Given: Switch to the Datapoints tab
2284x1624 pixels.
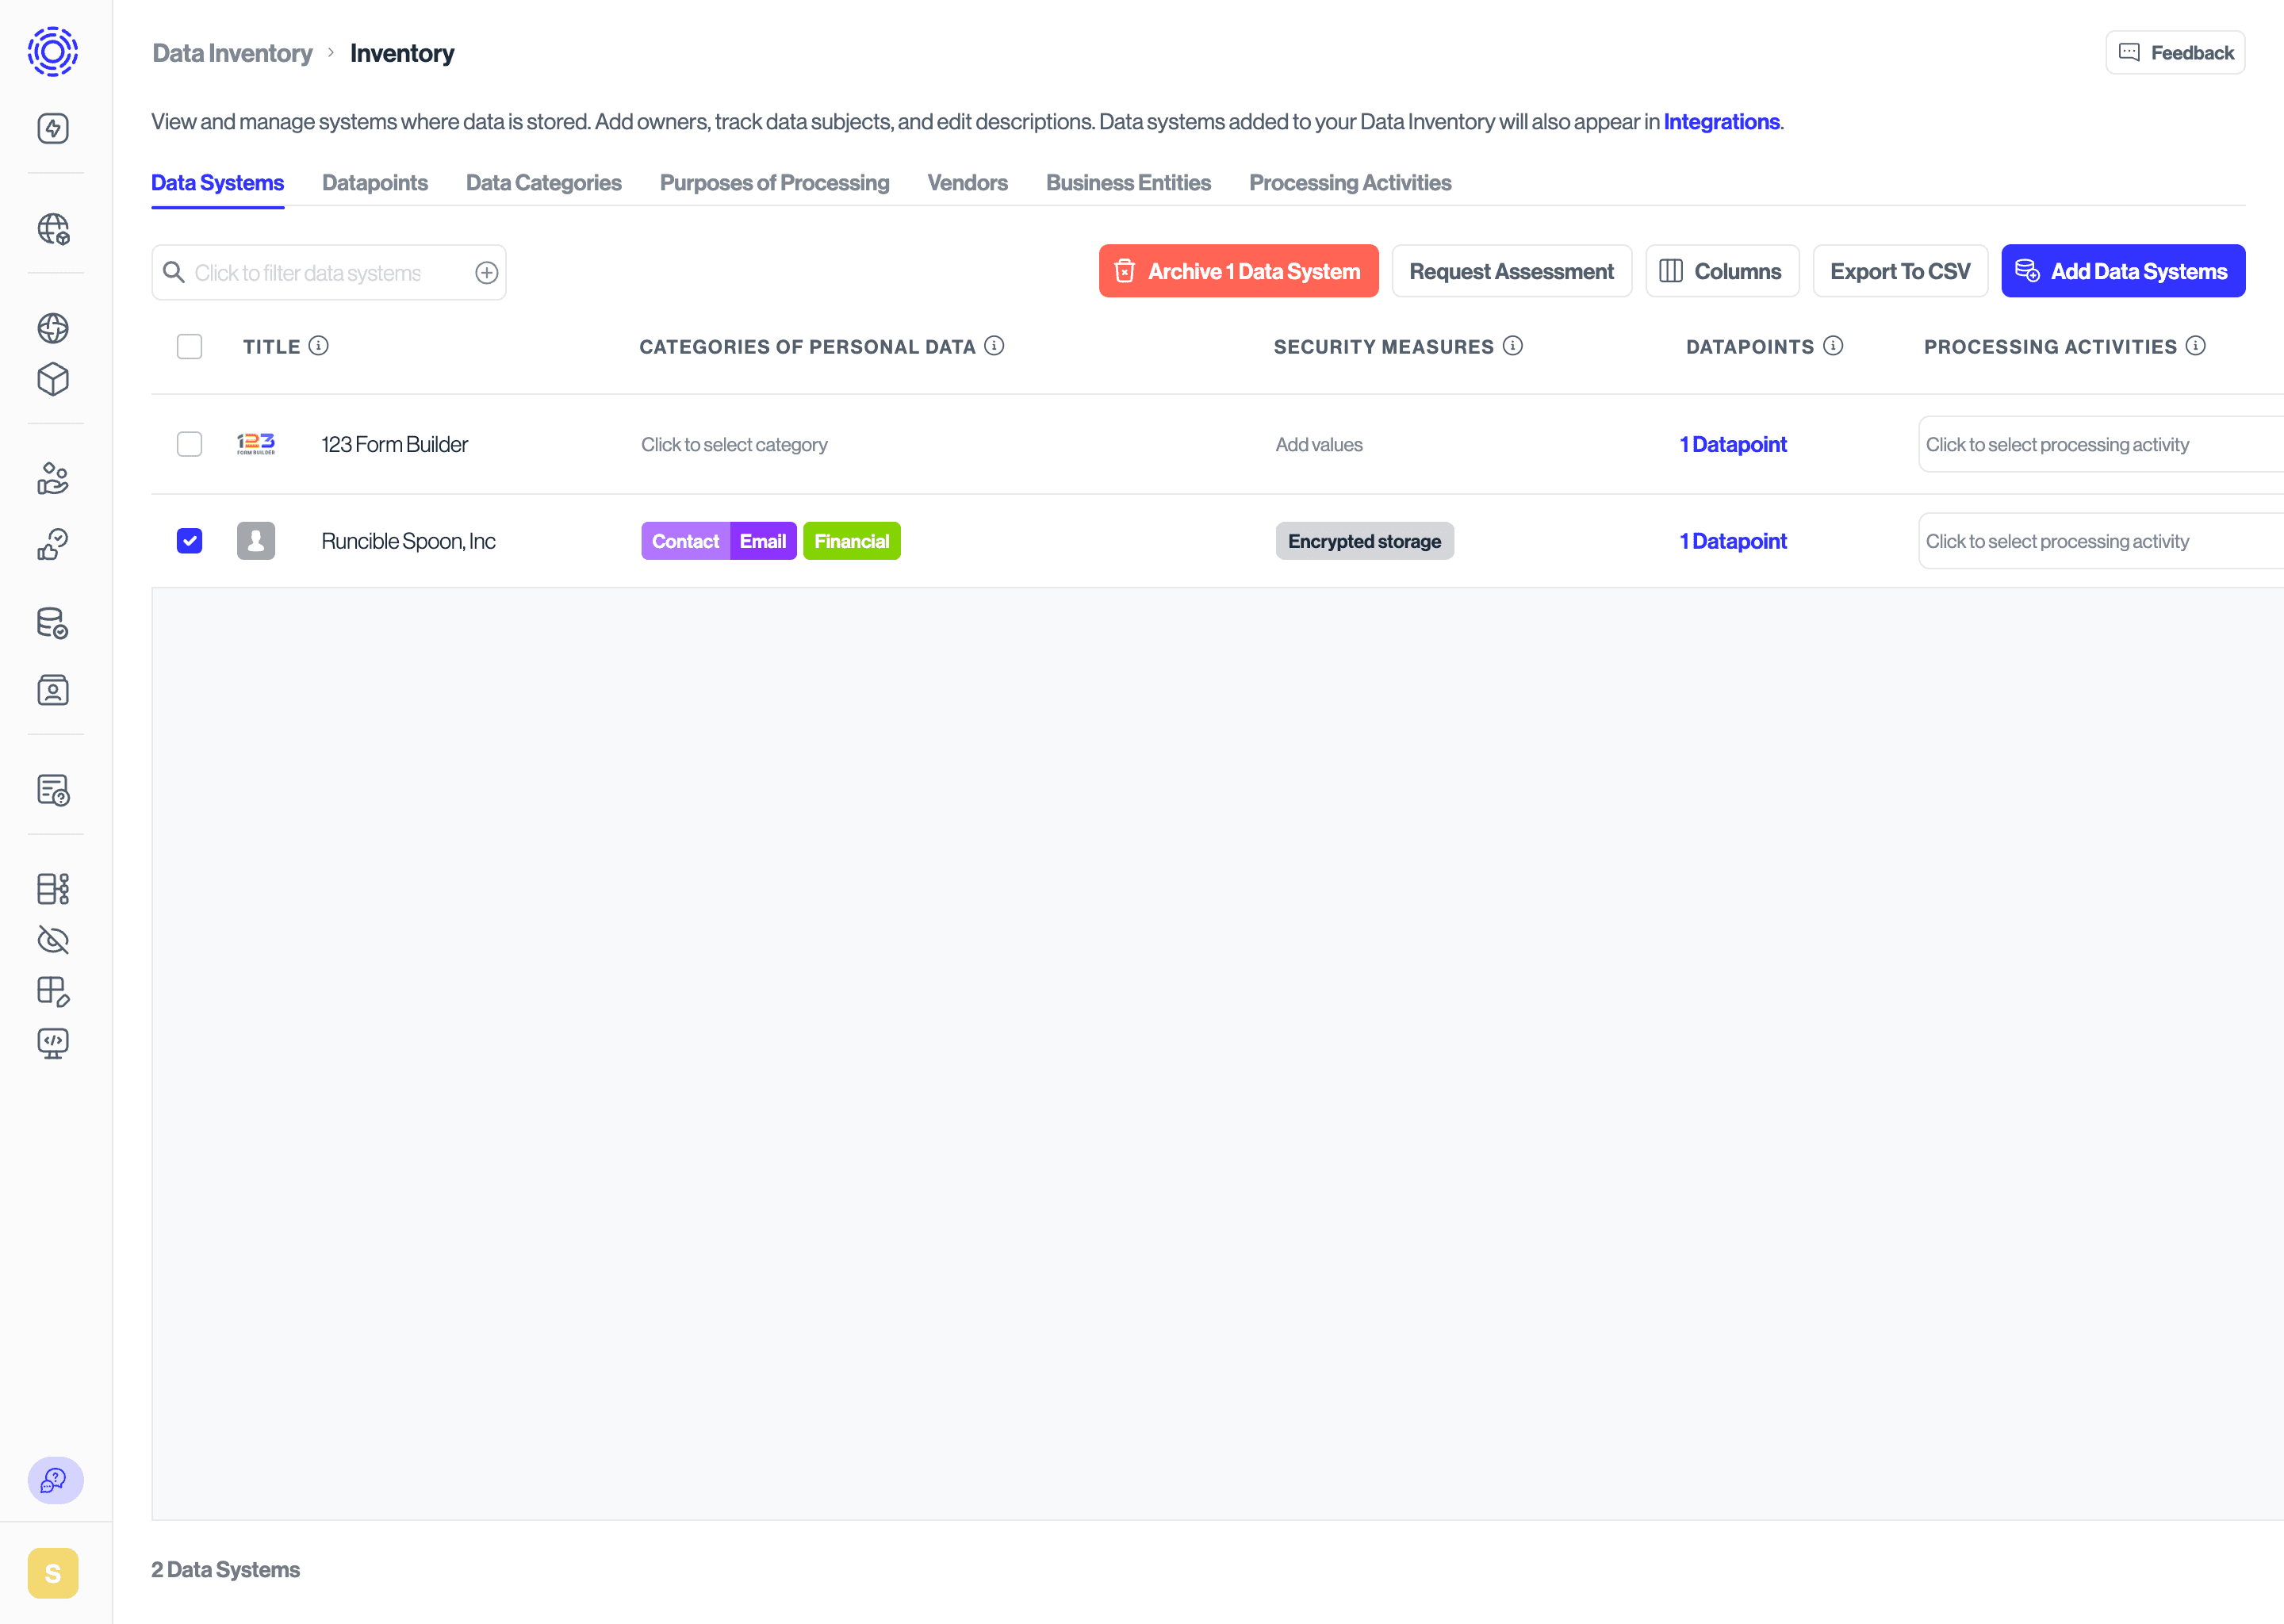Looking at the screenshot, I should click(375, 183).
